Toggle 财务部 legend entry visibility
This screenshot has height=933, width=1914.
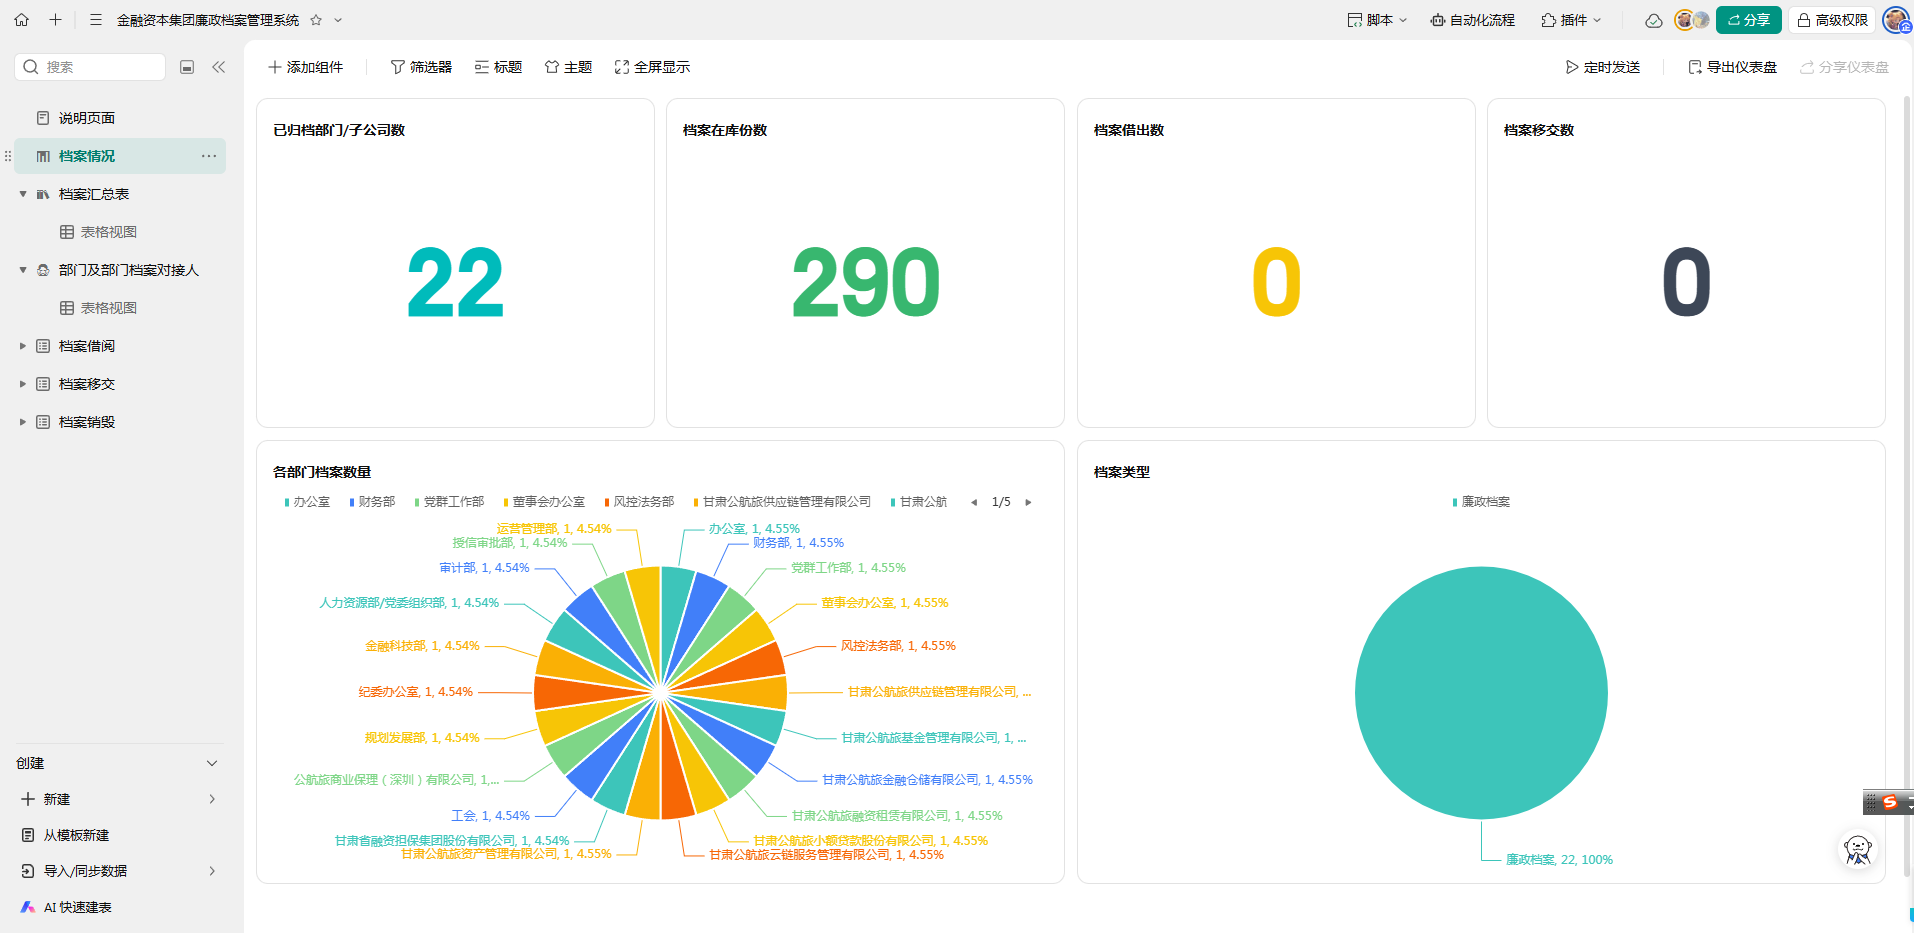tap(372, 502)
